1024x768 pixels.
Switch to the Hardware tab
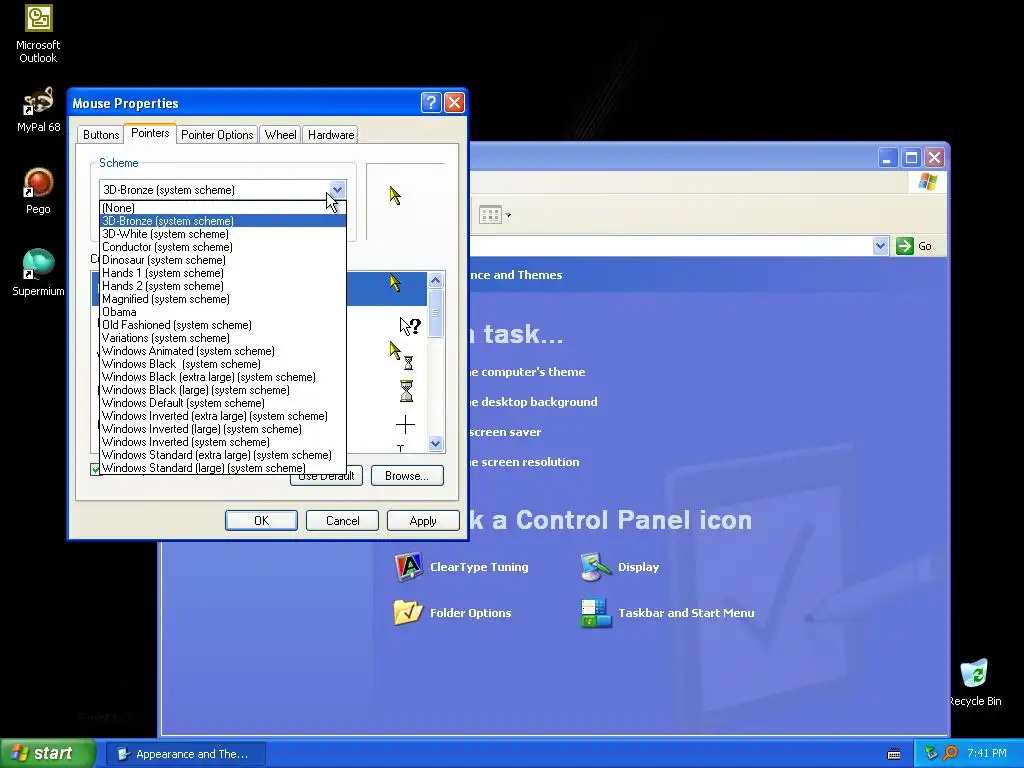coord(331,135)
